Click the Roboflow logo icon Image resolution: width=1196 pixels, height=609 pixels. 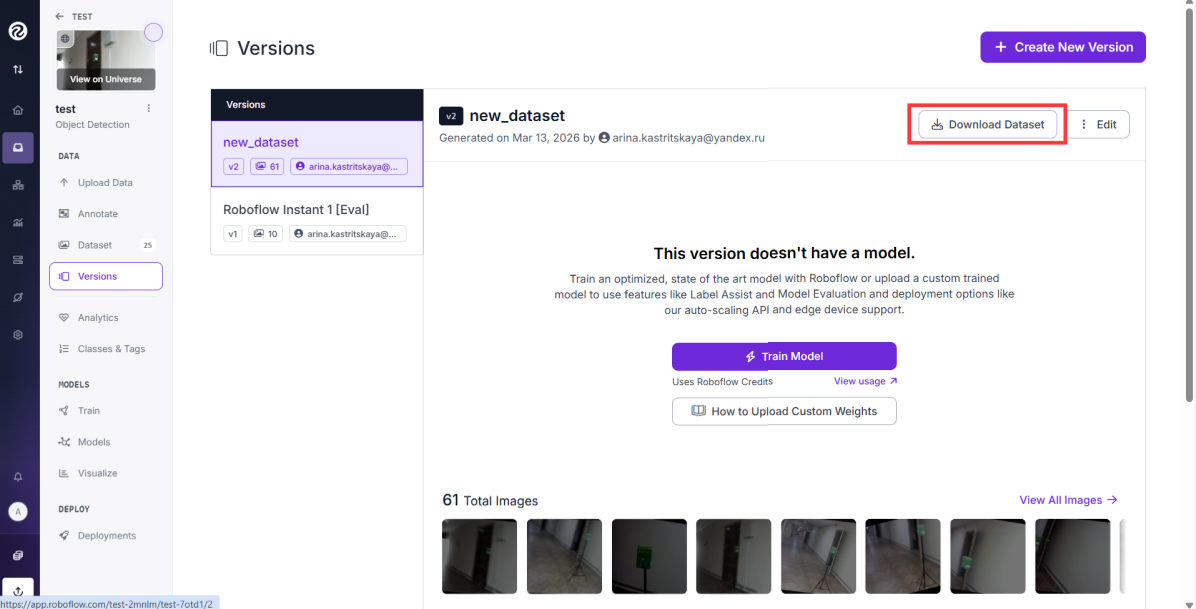(x=18, y=31)
